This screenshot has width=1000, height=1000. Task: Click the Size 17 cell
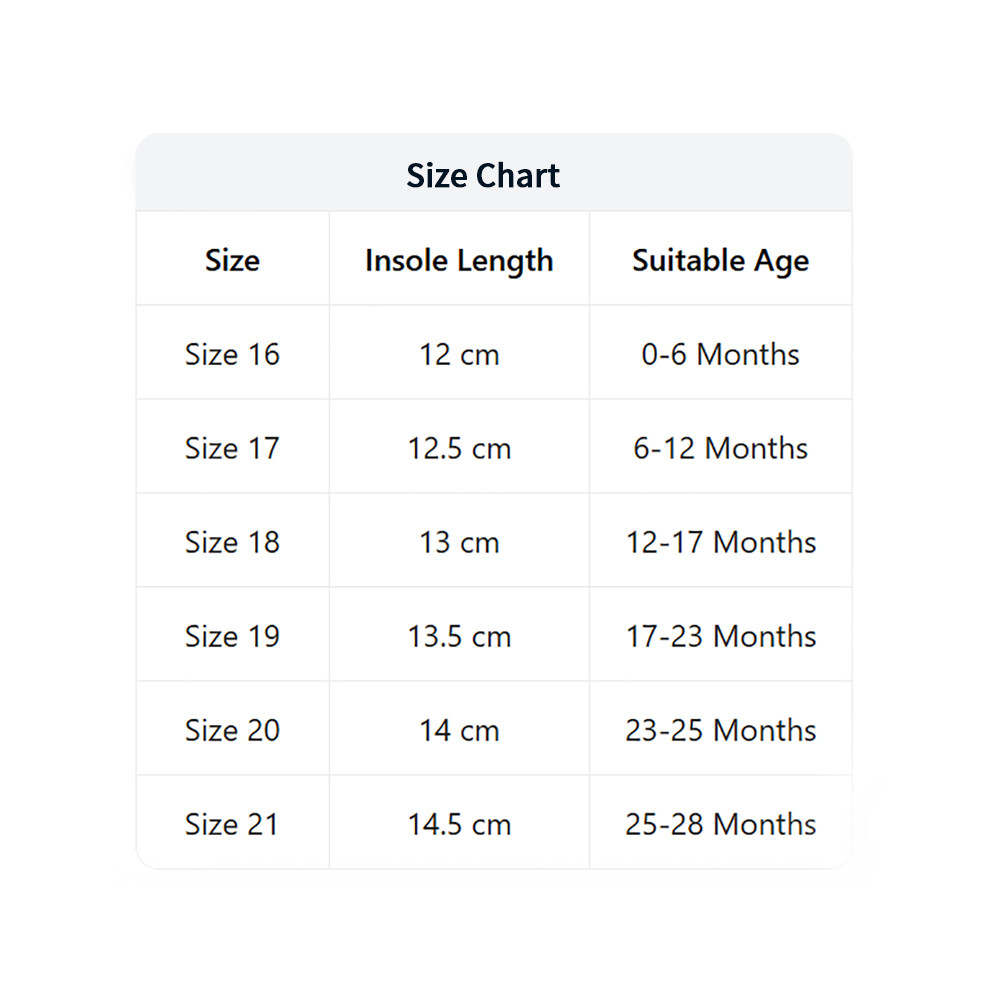click(x=232, y=447)
